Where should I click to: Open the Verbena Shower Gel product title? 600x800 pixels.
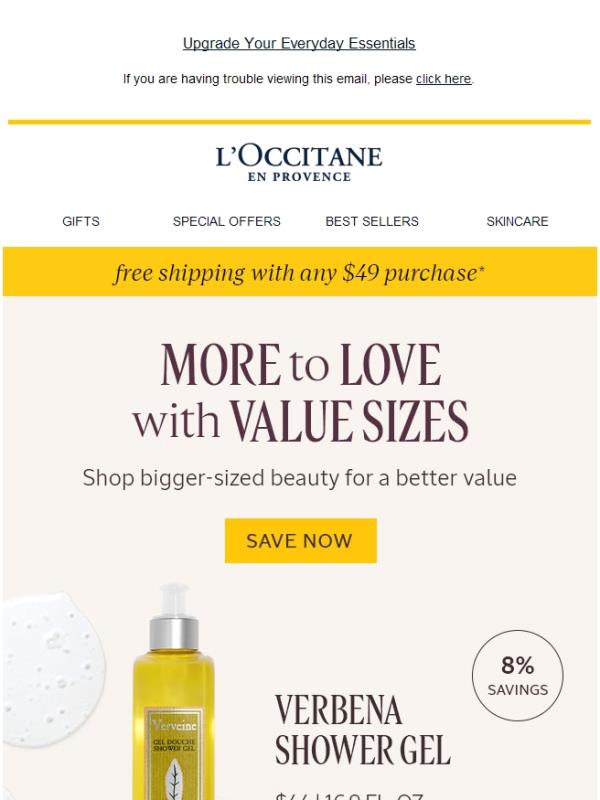(x=363, y=731)
